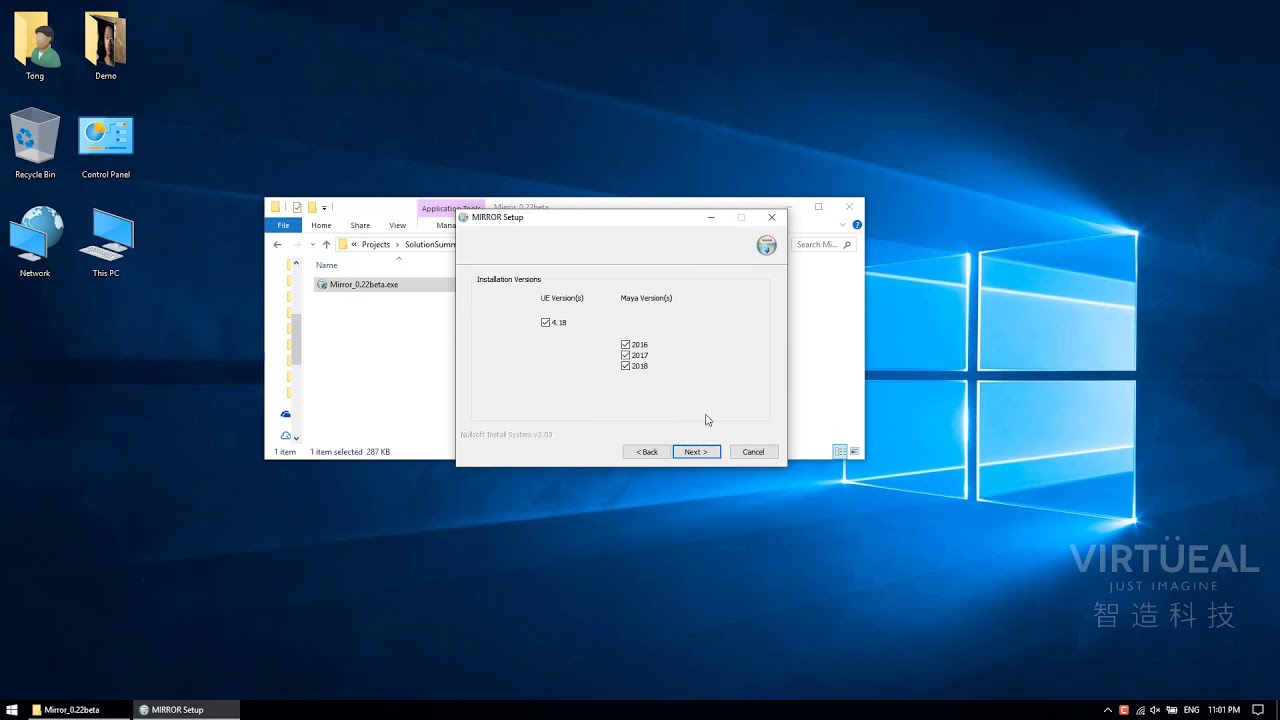The image size is (1280, 720).
Task: Click Projects in the Explorer address path
Action: point(376,244)
